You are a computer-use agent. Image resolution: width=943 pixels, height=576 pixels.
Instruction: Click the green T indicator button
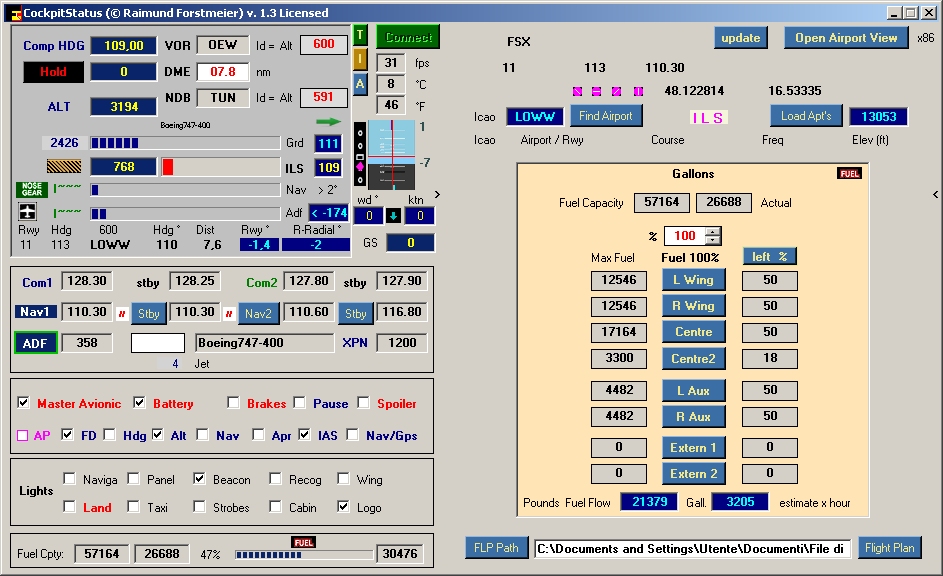pos(360,35)
